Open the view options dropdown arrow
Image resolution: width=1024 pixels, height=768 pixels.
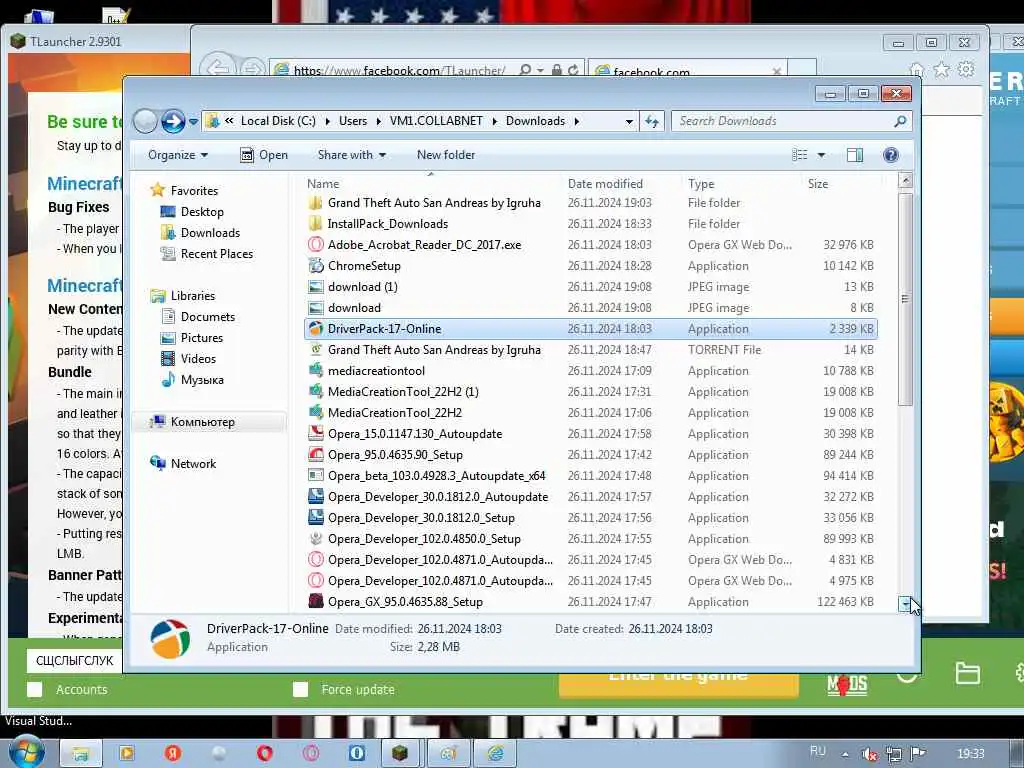coord(821,155)
